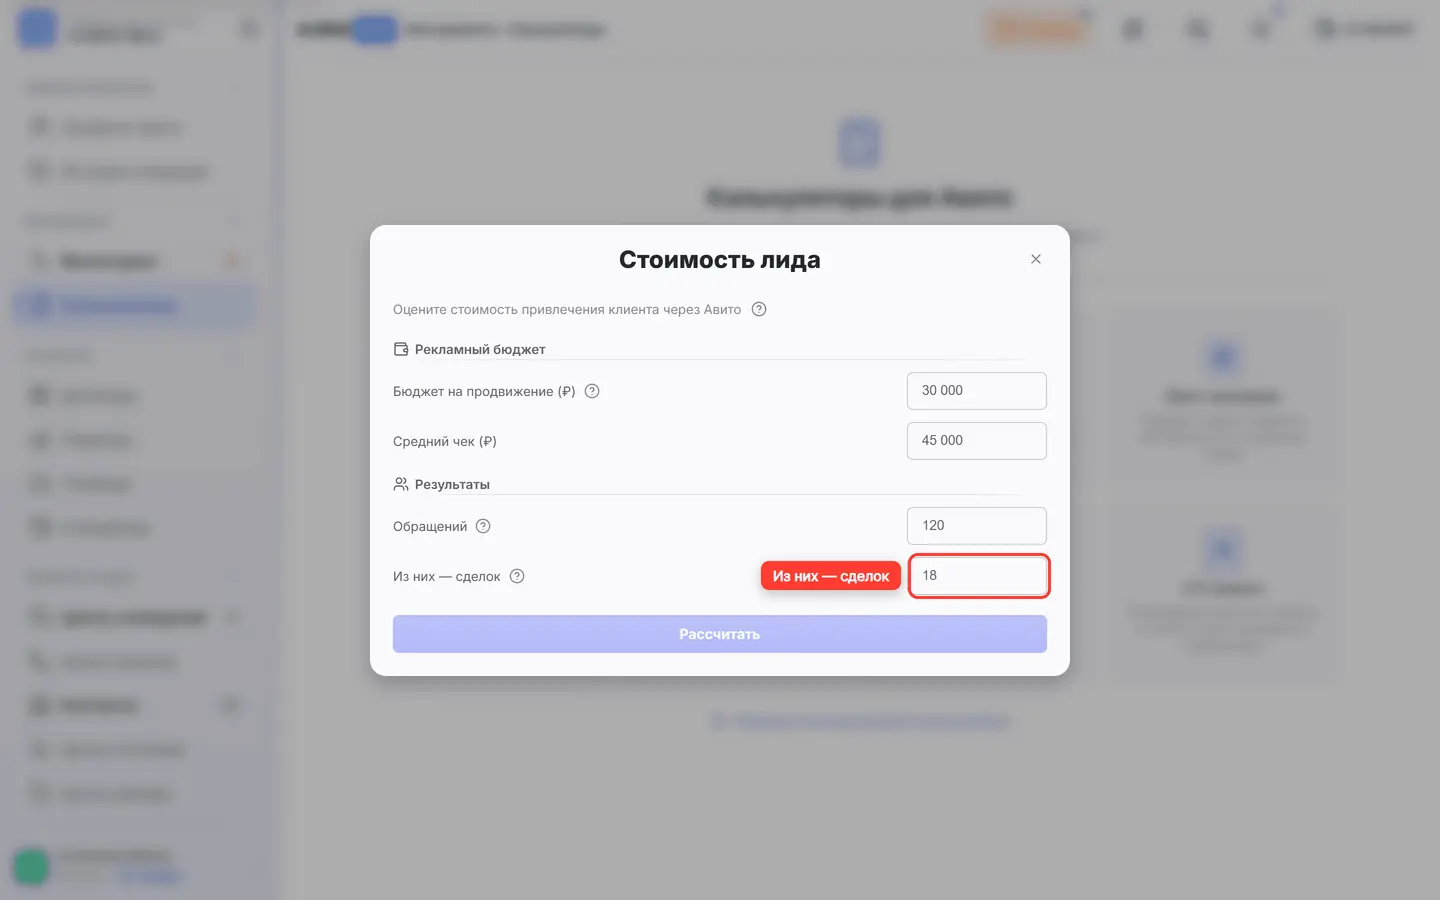
Task: Focus the Бюджет на продвижение field with 30 000
Action: tap(977, 391)
